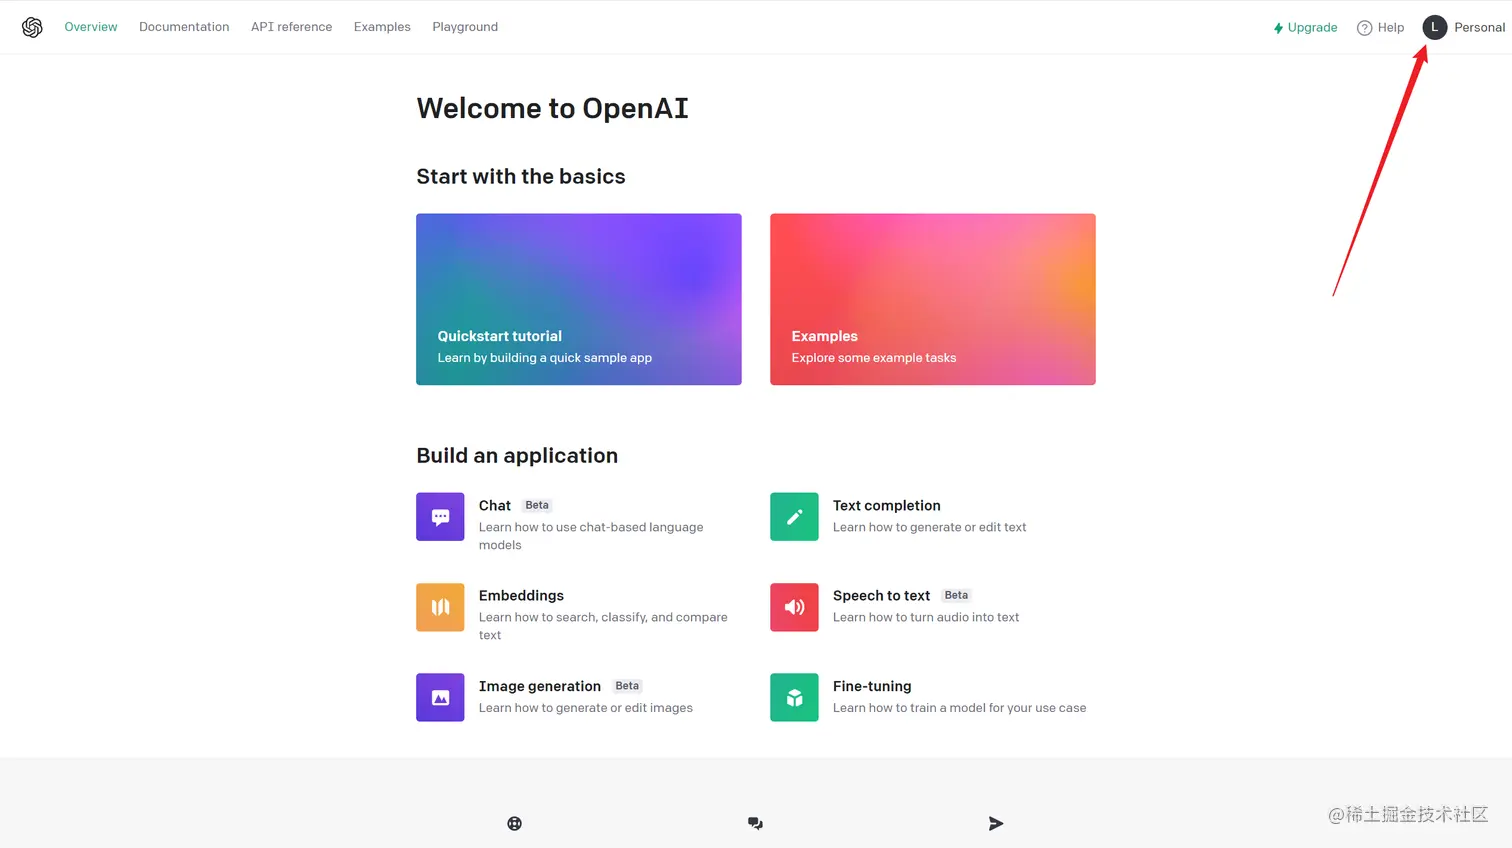This screenshot has height=848, width=1512.
Task: Open the red Examples card
Action: coord(933,299)
